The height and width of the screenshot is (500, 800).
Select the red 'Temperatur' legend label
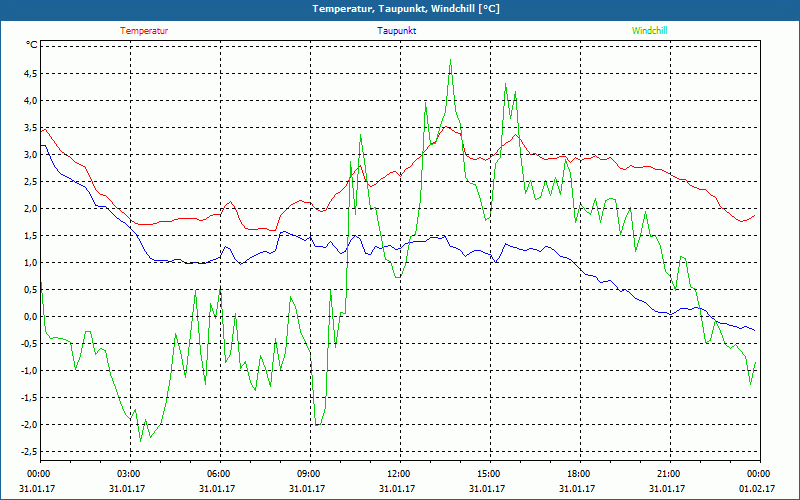pos(144,31)
